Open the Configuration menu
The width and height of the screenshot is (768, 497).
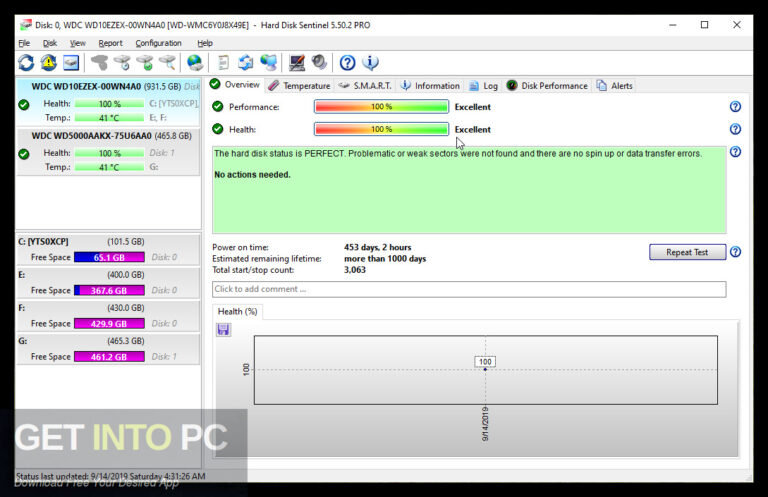(158, 43)
